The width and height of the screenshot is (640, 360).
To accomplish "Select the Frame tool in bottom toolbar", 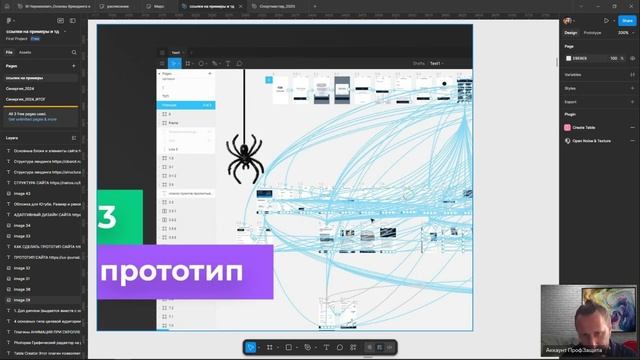I will (x=270, y=347).
